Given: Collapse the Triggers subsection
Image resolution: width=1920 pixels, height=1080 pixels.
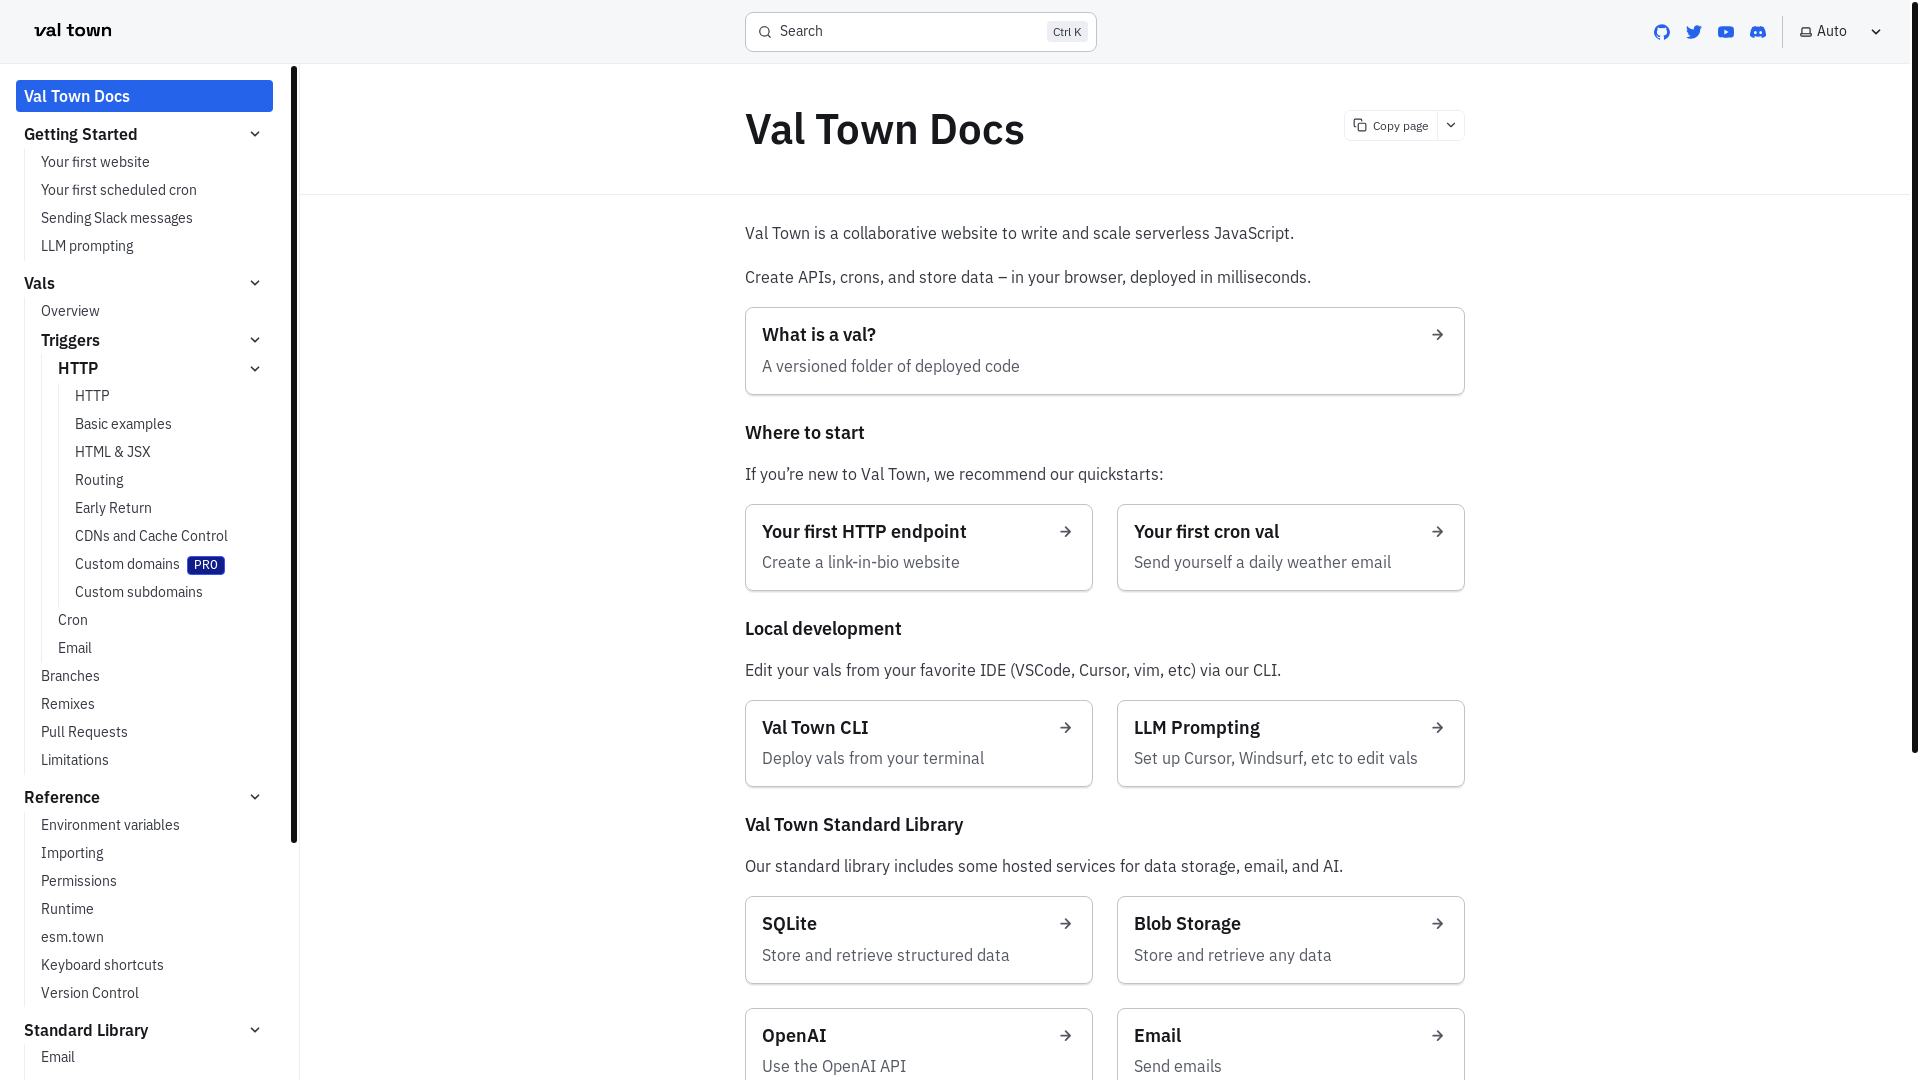Looking at the screenshot, I should (255, 340).
